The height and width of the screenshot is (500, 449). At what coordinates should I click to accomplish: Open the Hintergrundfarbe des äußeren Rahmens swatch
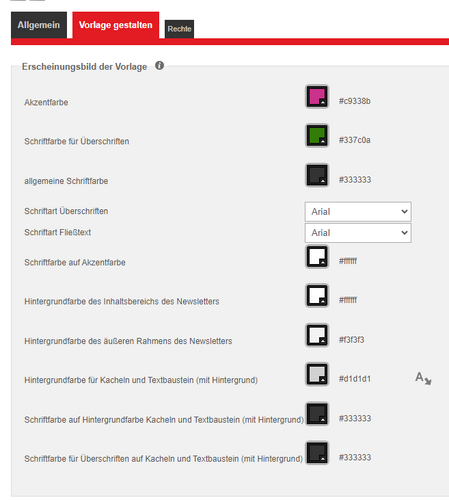(x=317, y=335)
